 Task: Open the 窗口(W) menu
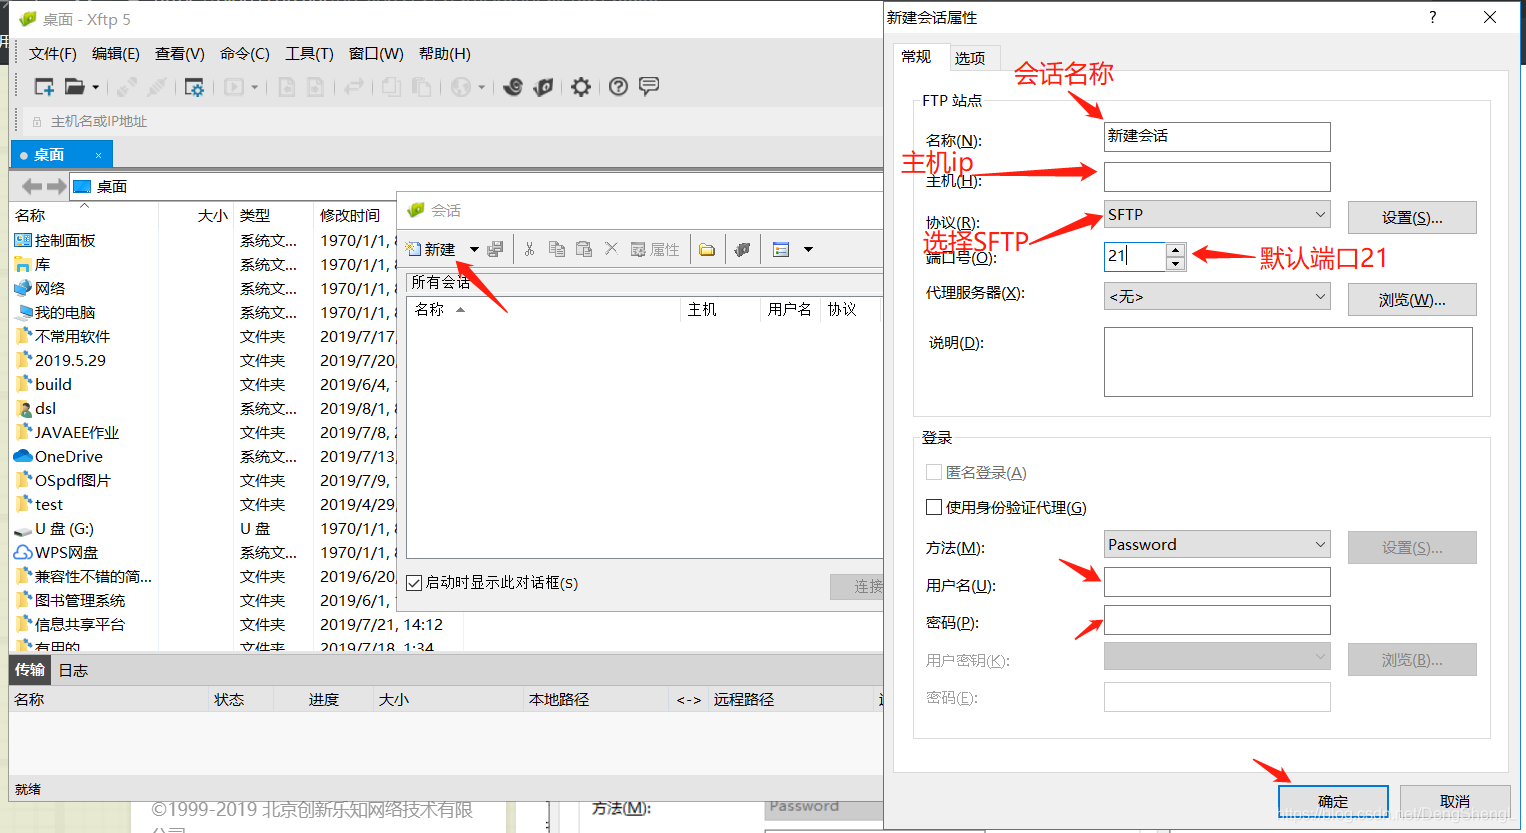click(376, 54)
